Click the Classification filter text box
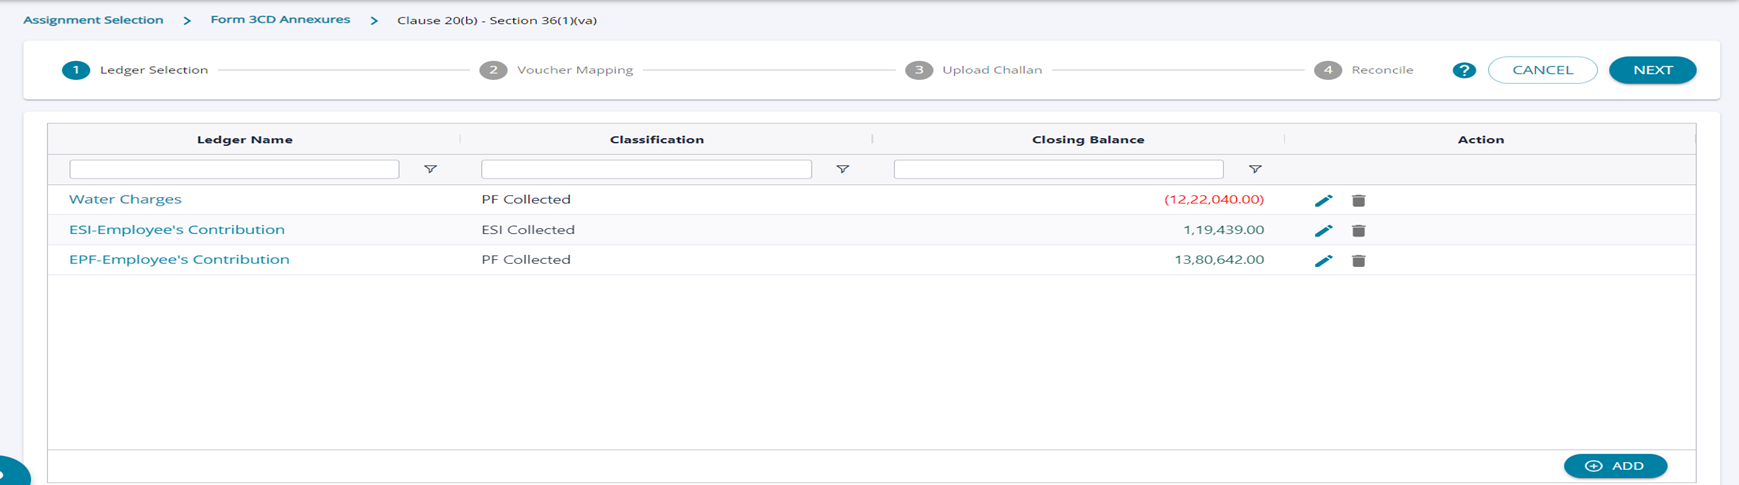The image size is (1739, 485). [x=646, y=170]
